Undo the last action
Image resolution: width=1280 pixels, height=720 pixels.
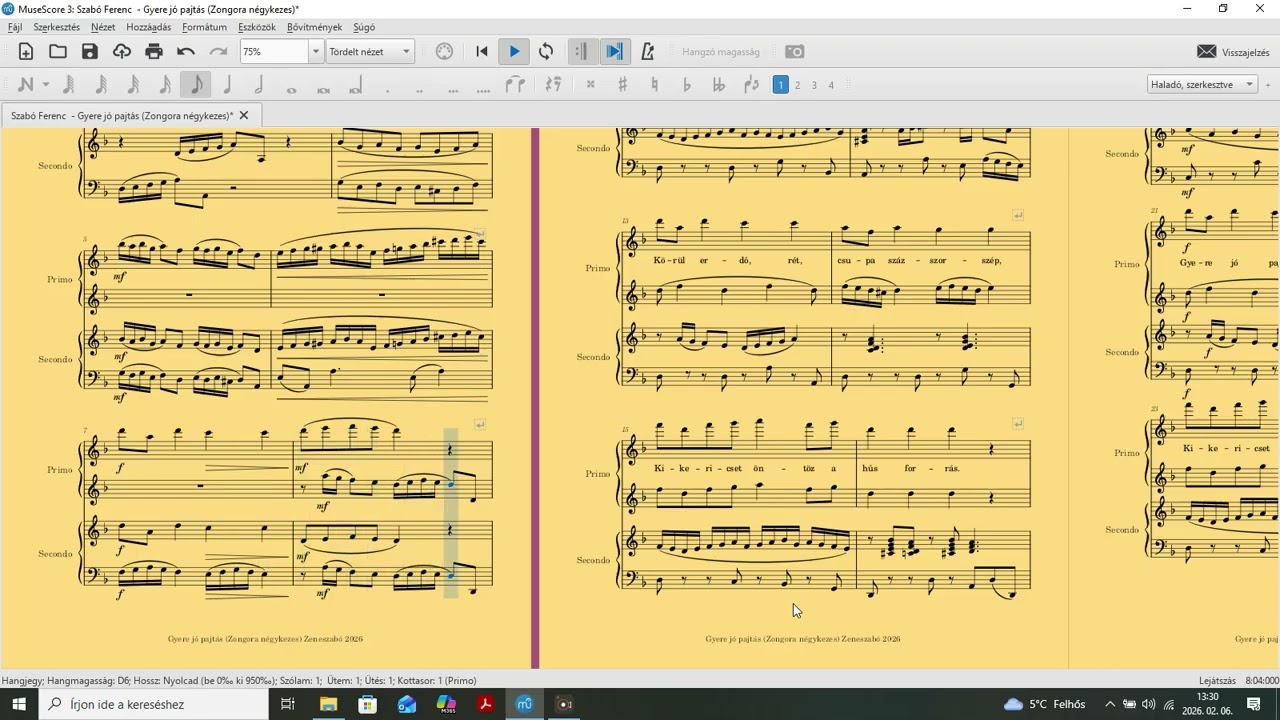click(186, 52)
